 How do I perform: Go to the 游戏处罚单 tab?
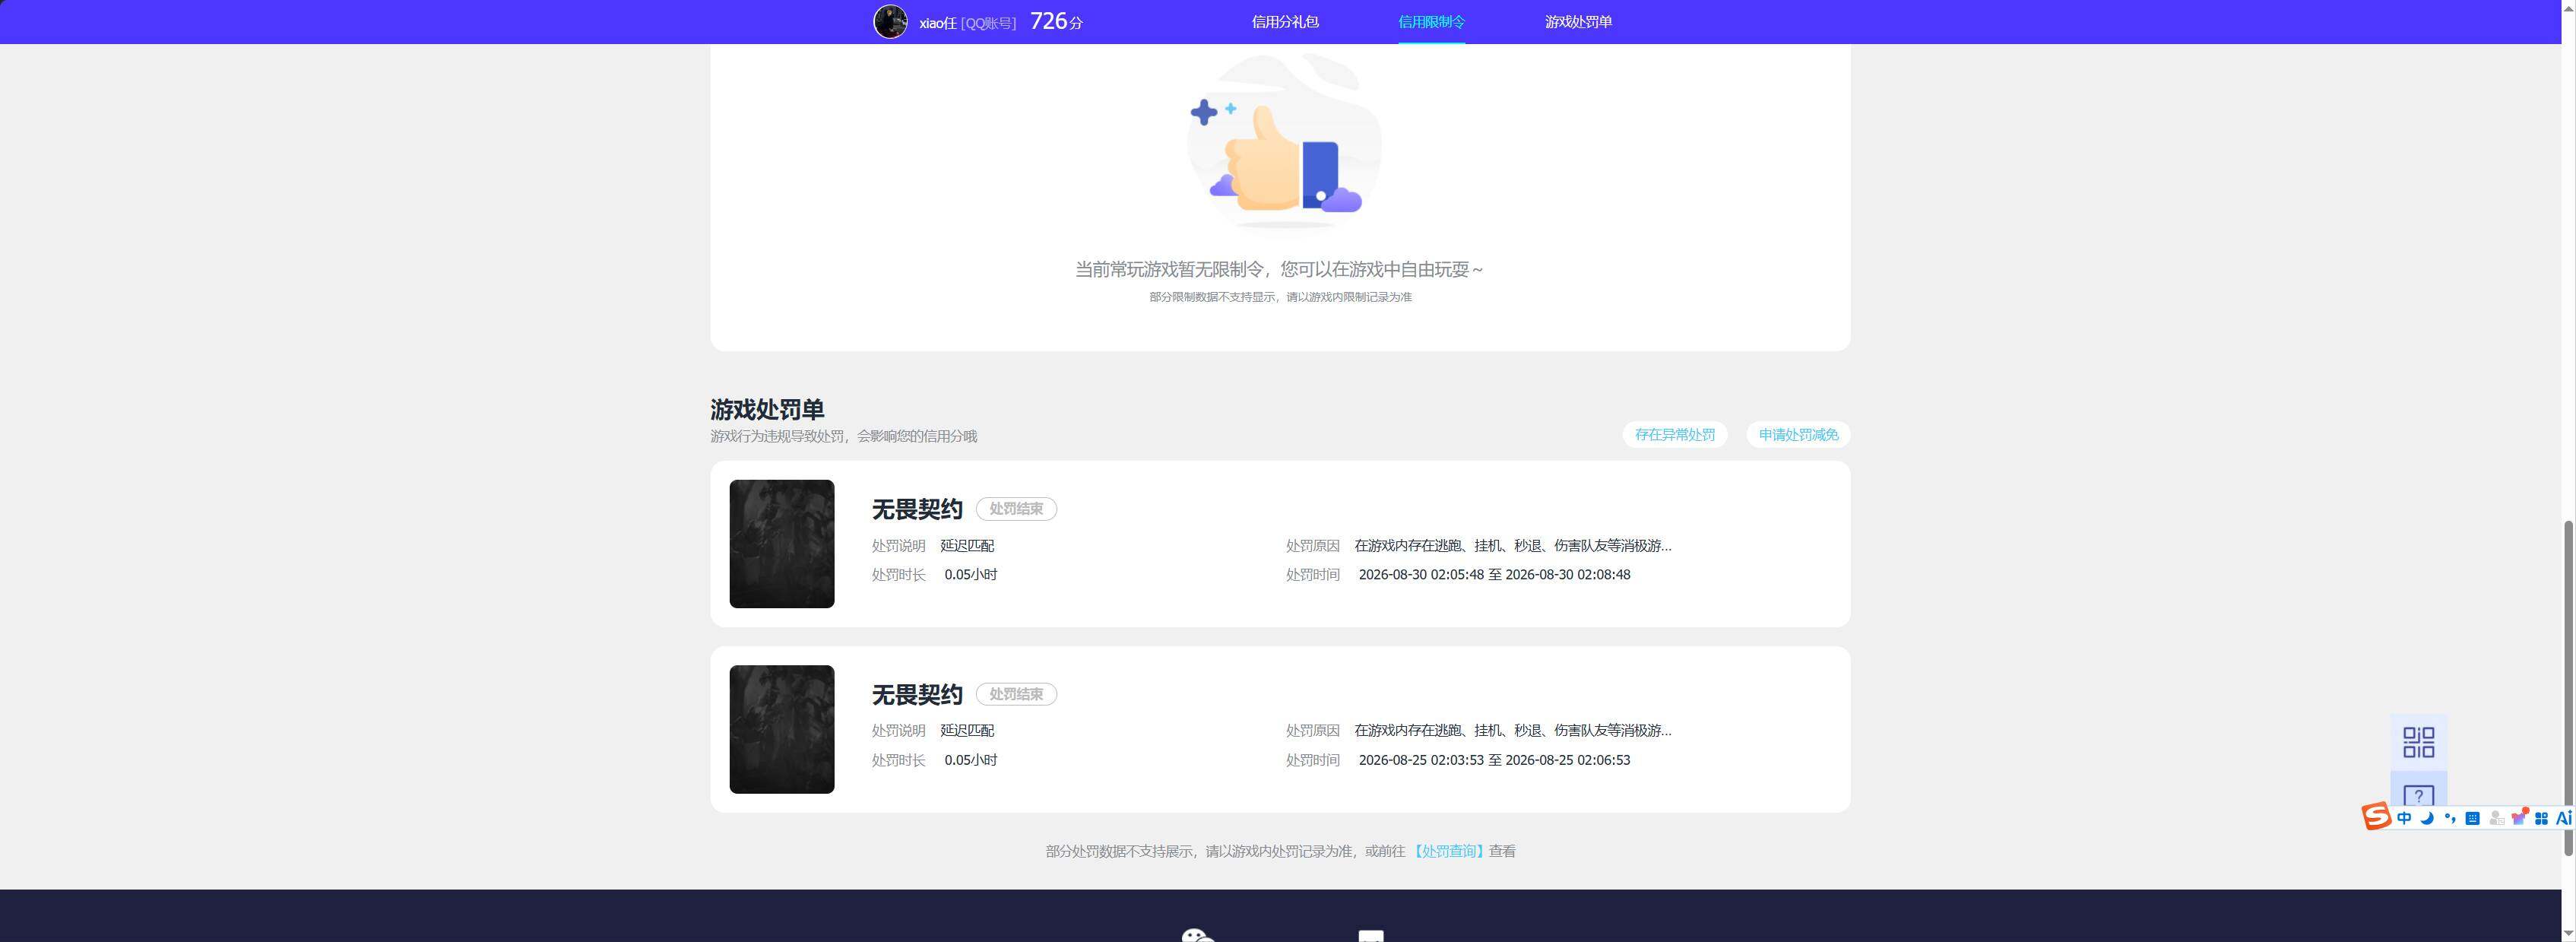pos(1578,22)
